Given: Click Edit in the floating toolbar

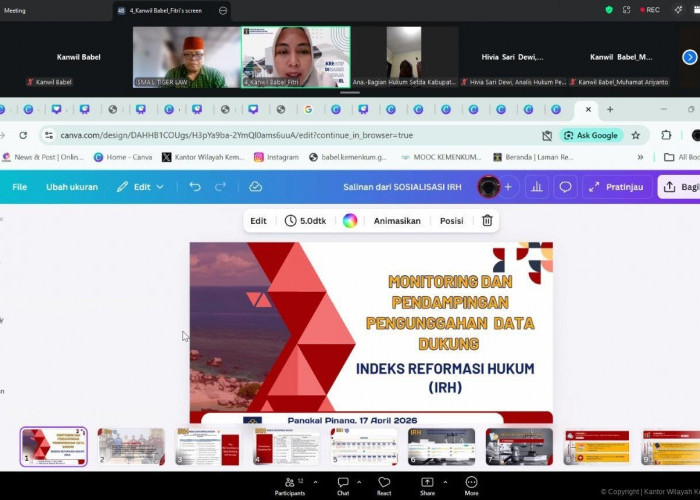Looking at the screenshot, I should click(x=258, y=221).
